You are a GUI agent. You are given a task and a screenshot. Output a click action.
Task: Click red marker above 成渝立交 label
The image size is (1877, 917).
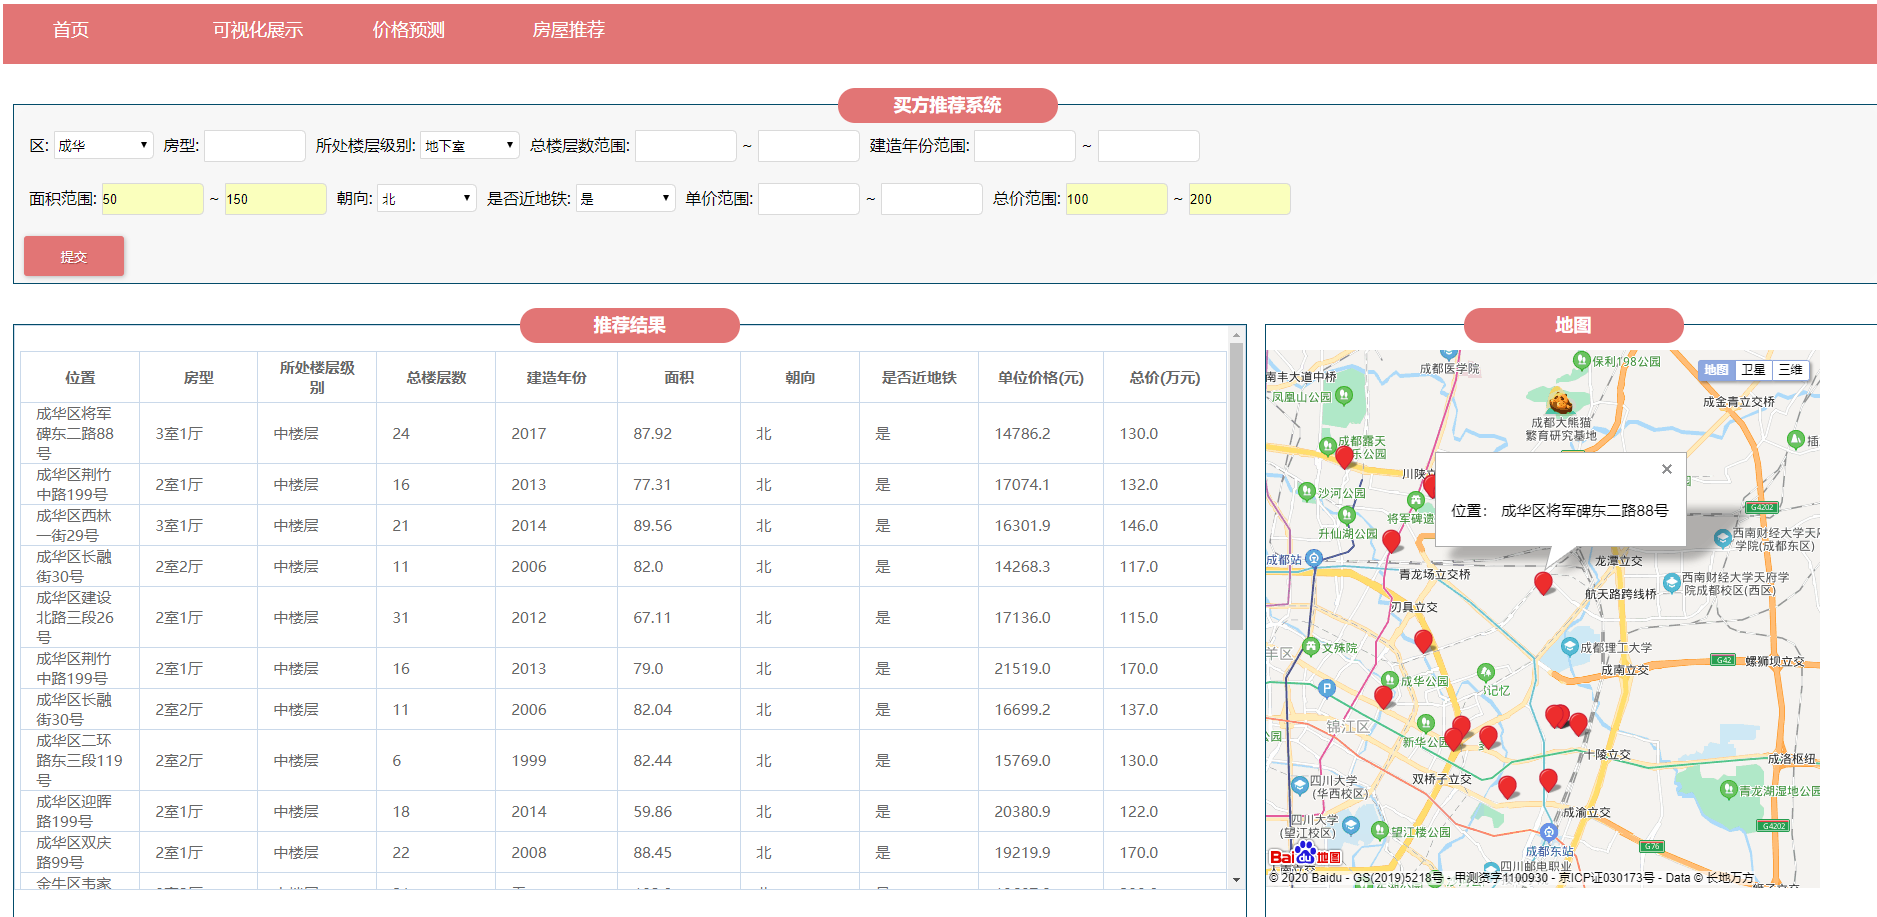tap(1548, 780)
